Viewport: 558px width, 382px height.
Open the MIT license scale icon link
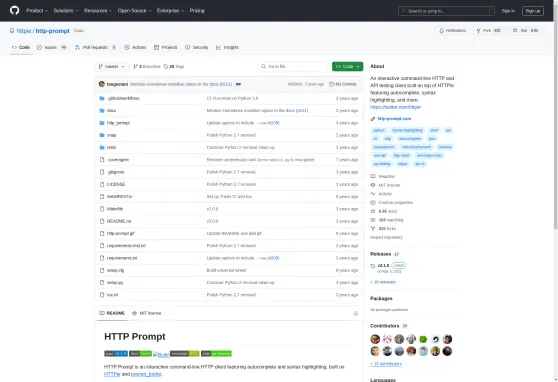[373, 185]
